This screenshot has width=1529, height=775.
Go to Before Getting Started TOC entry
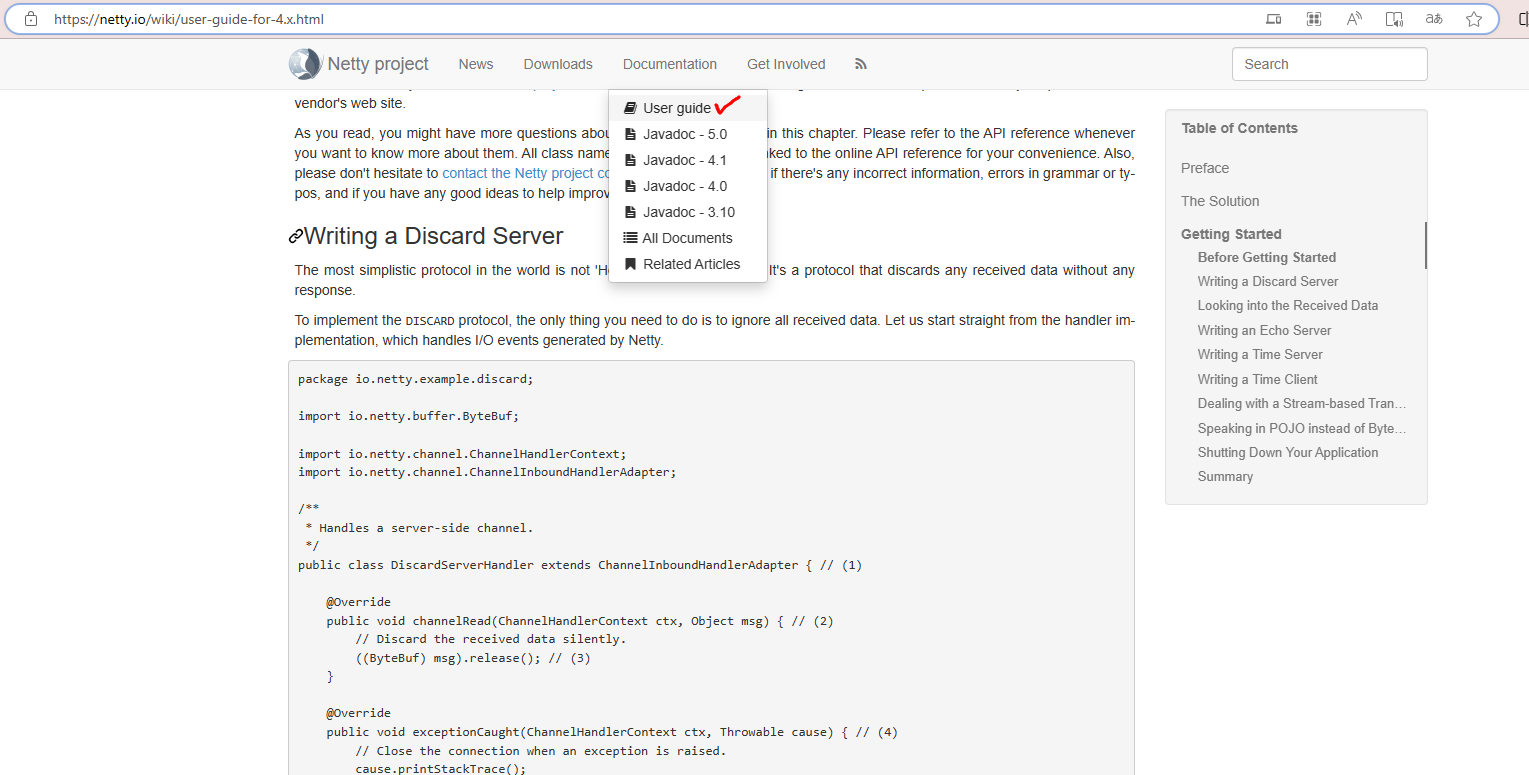click(1267, 257)
